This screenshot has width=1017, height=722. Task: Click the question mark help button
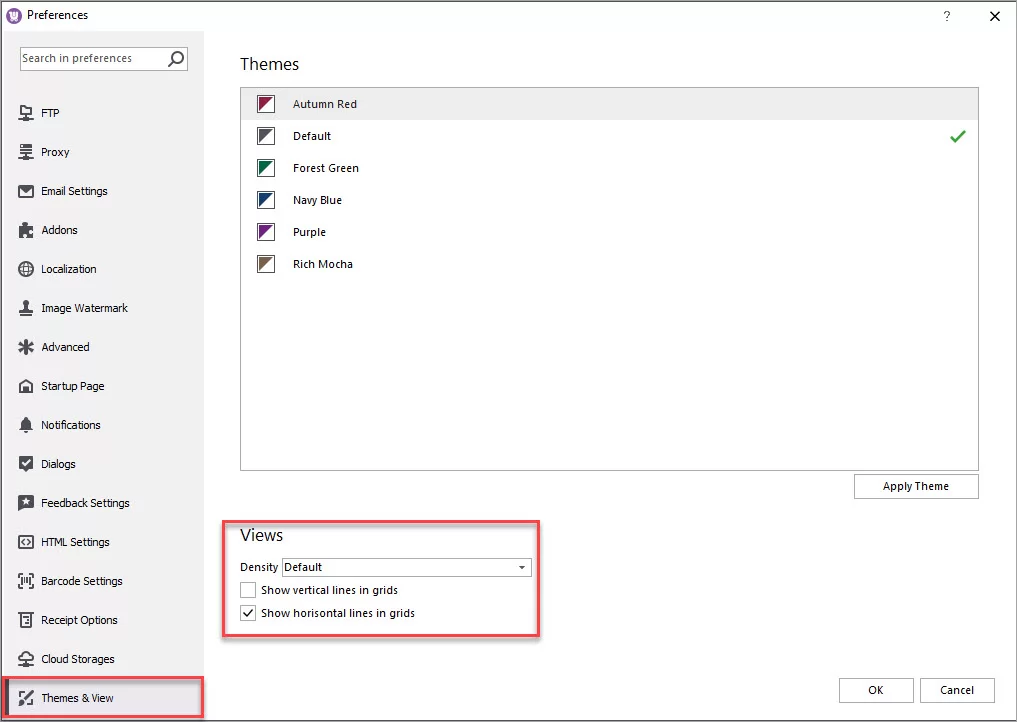947,16
